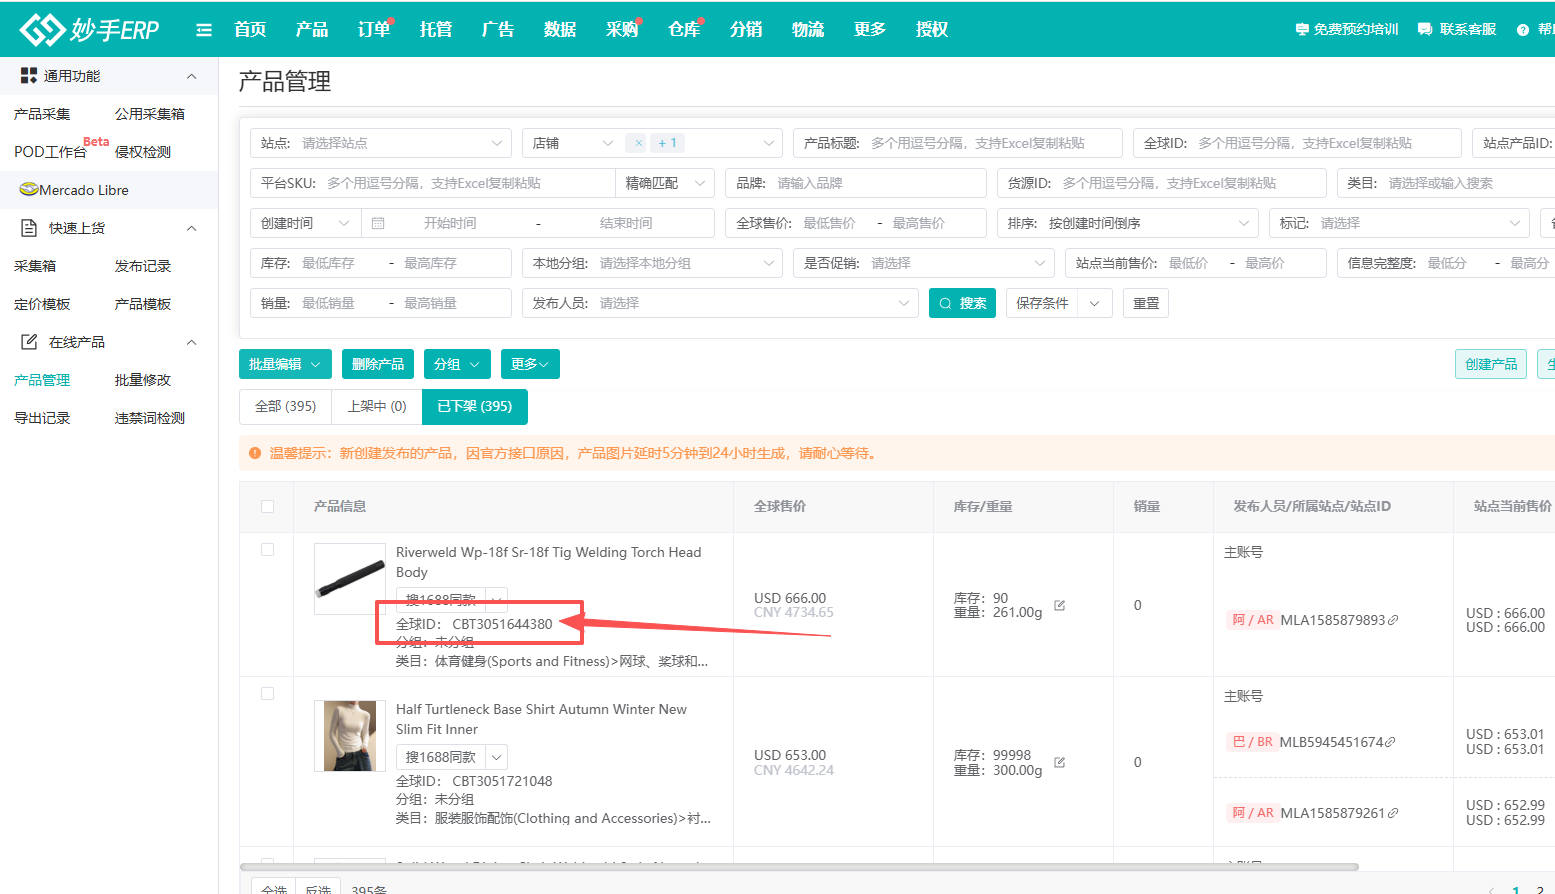Click edit icon next to stock 90

1060,605
